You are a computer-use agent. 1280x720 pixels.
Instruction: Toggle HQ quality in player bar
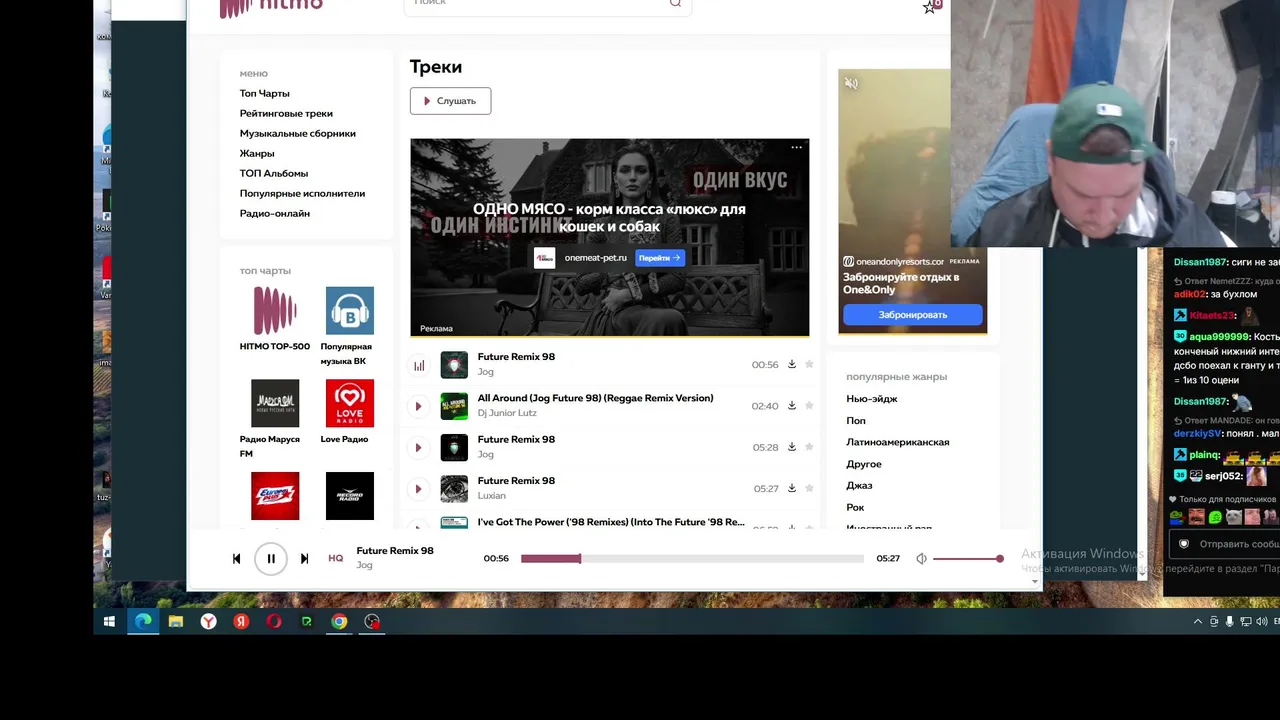click(x=336, y=559)
